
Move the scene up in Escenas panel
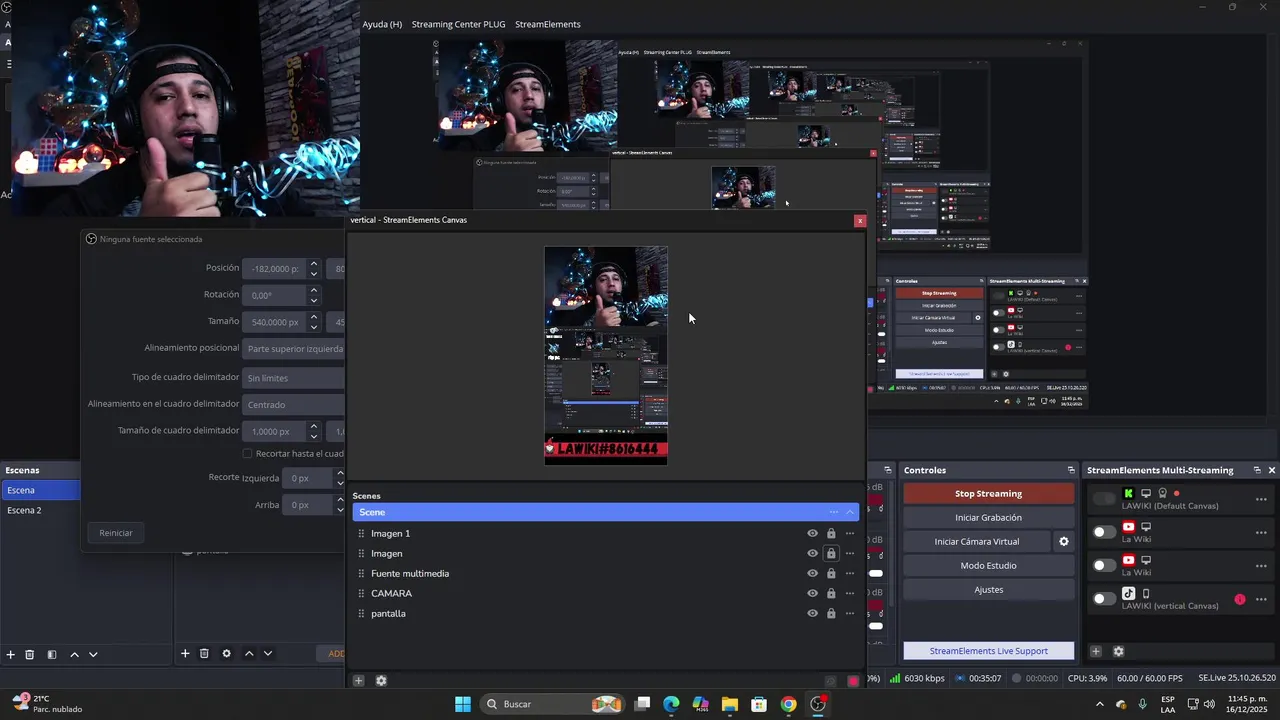tap(74, 654)
